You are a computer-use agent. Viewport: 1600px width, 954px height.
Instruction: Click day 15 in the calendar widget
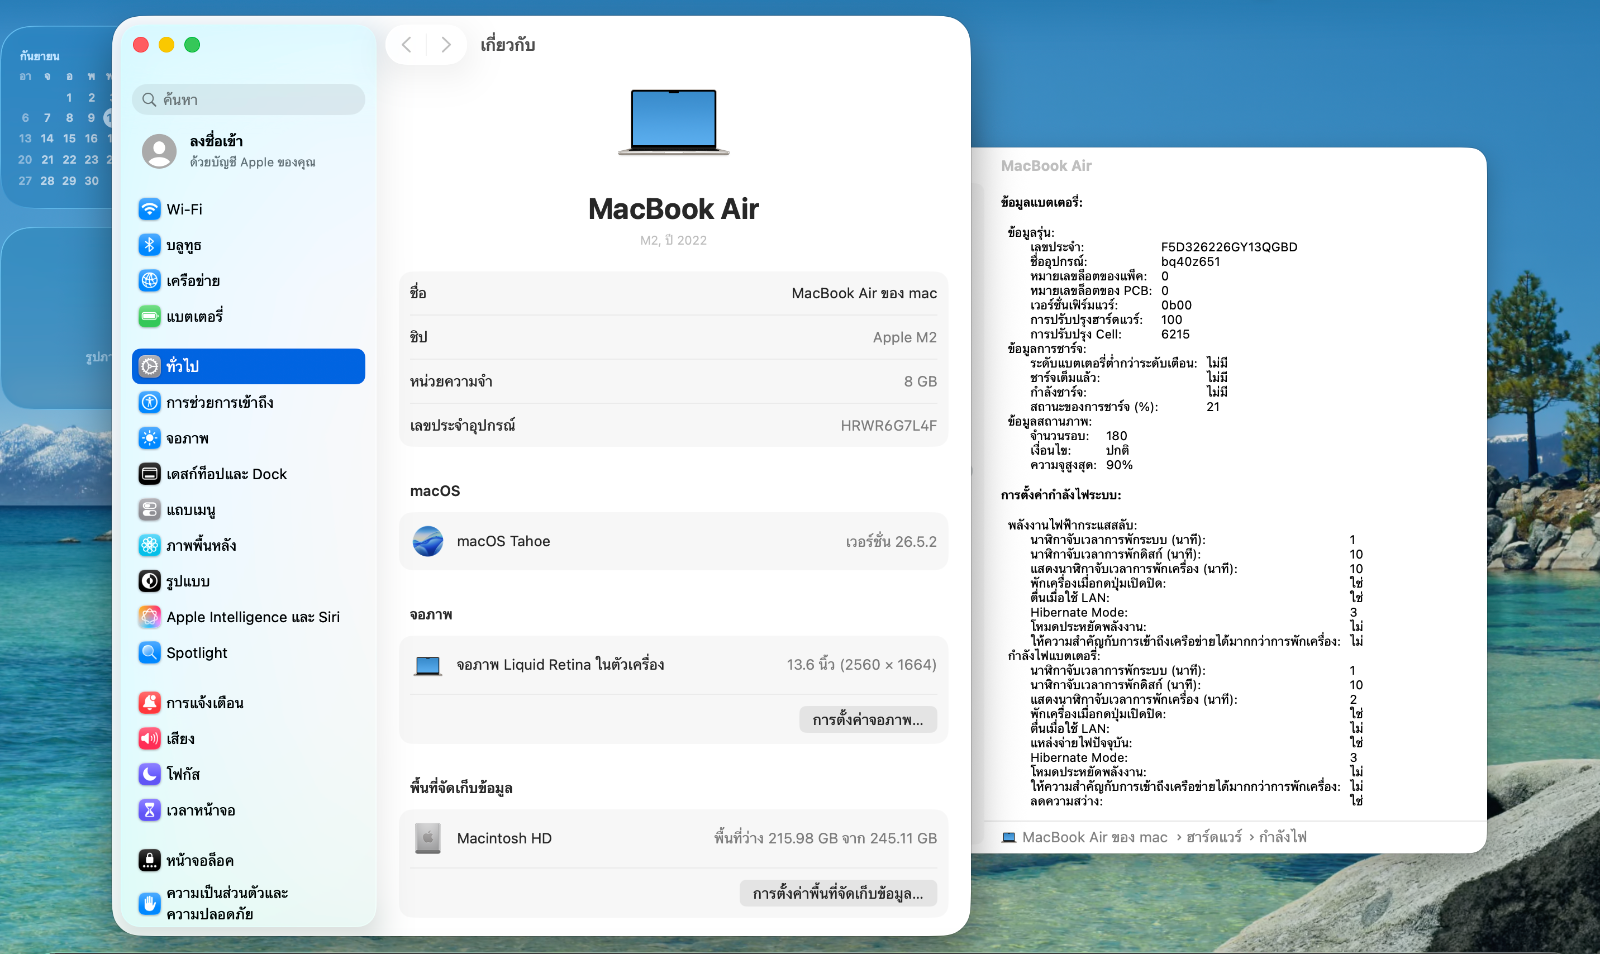(x=69, y=139)
